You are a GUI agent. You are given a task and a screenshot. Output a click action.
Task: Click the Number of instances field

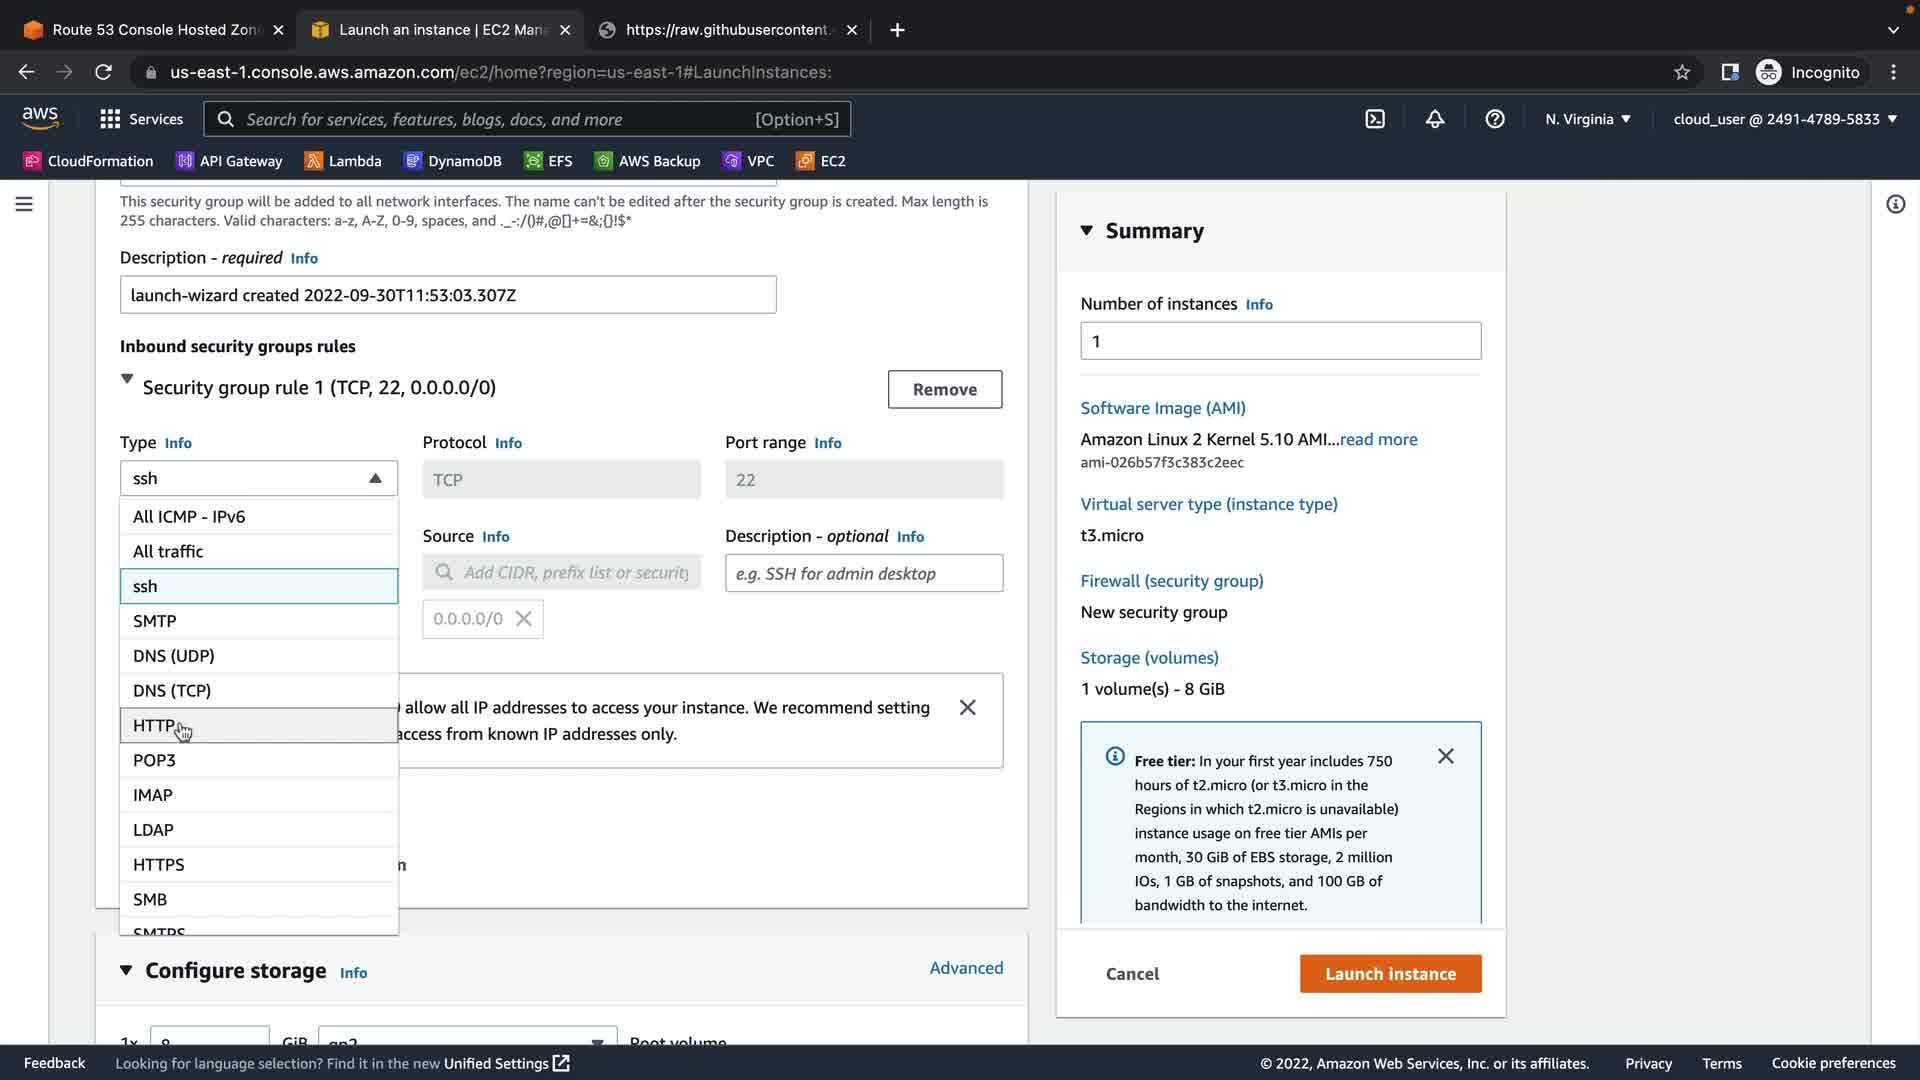click(1280, 342)
